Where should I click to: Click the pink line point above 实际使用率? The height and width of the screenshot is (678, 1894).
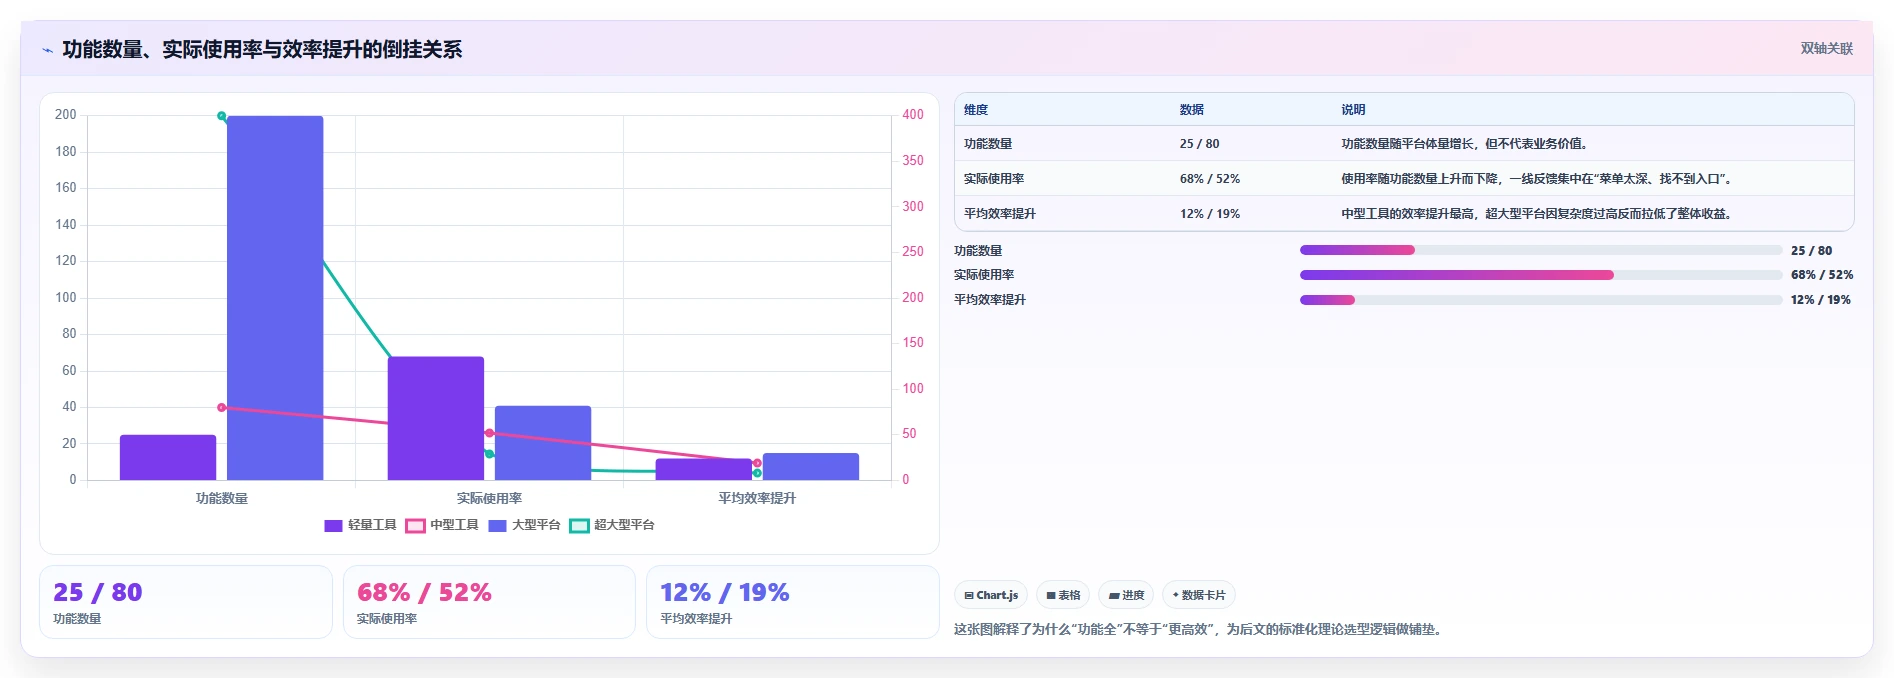point(489,433)
